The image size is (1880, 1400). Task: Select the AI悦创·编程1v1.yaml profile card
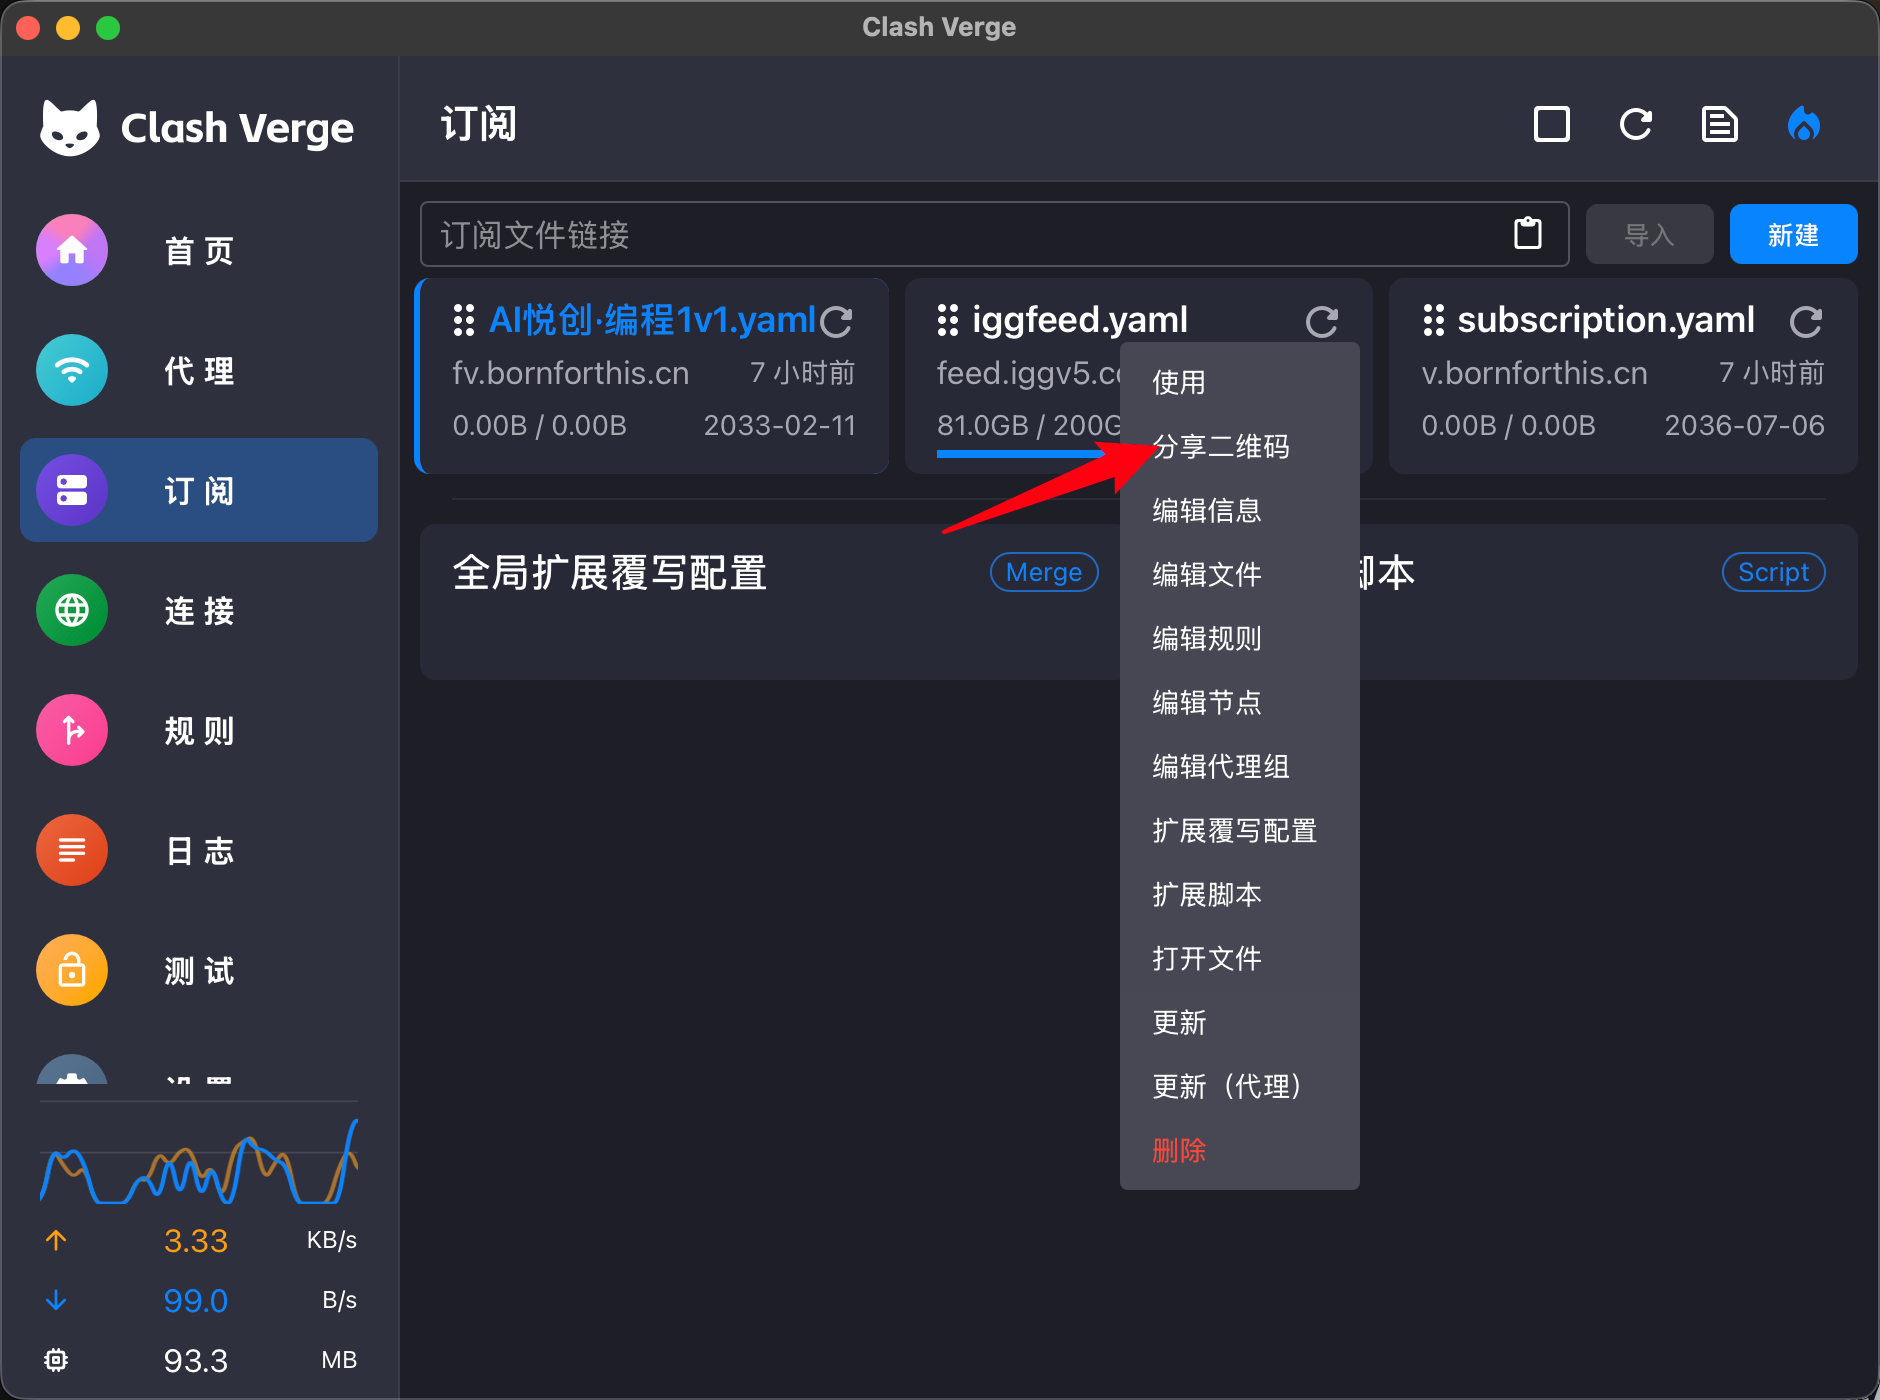tap(653, 376)
